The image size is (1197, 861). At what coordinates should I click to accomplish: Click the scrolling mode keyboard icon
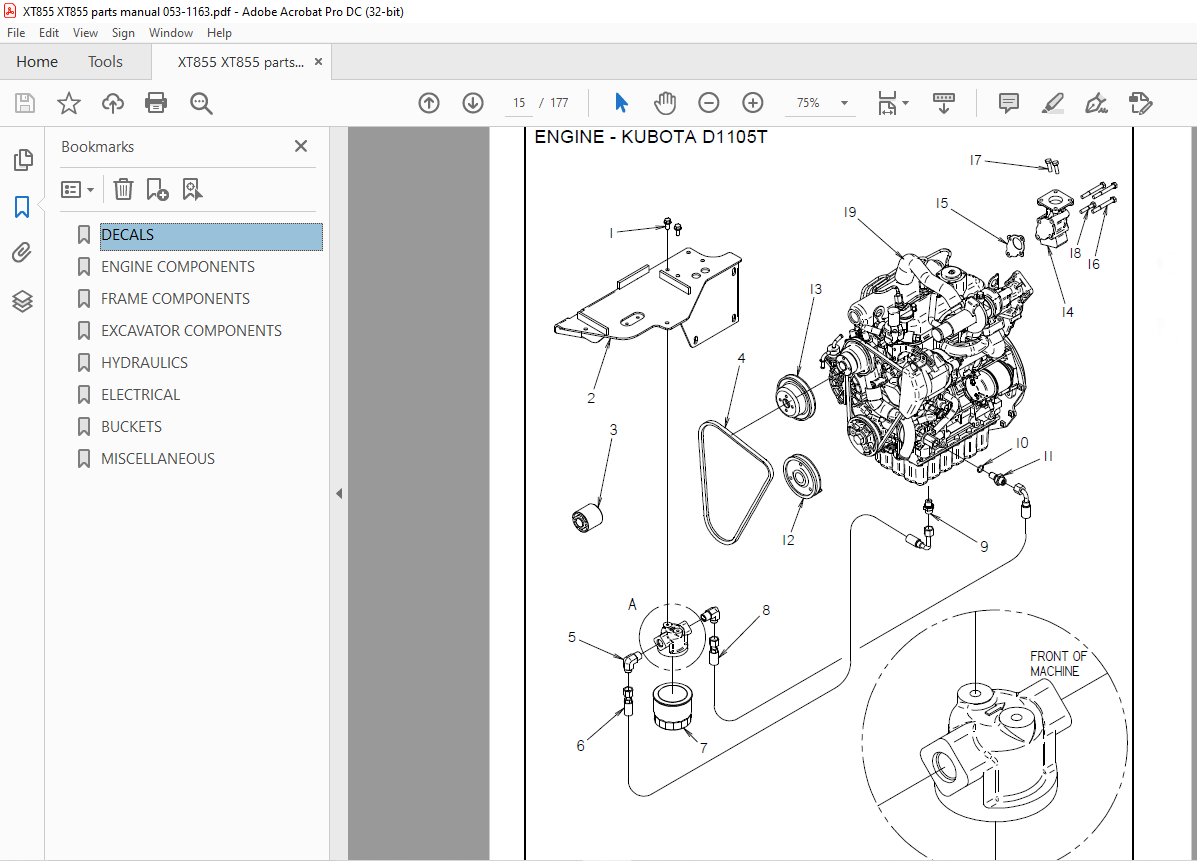click(x=944, y=103)
